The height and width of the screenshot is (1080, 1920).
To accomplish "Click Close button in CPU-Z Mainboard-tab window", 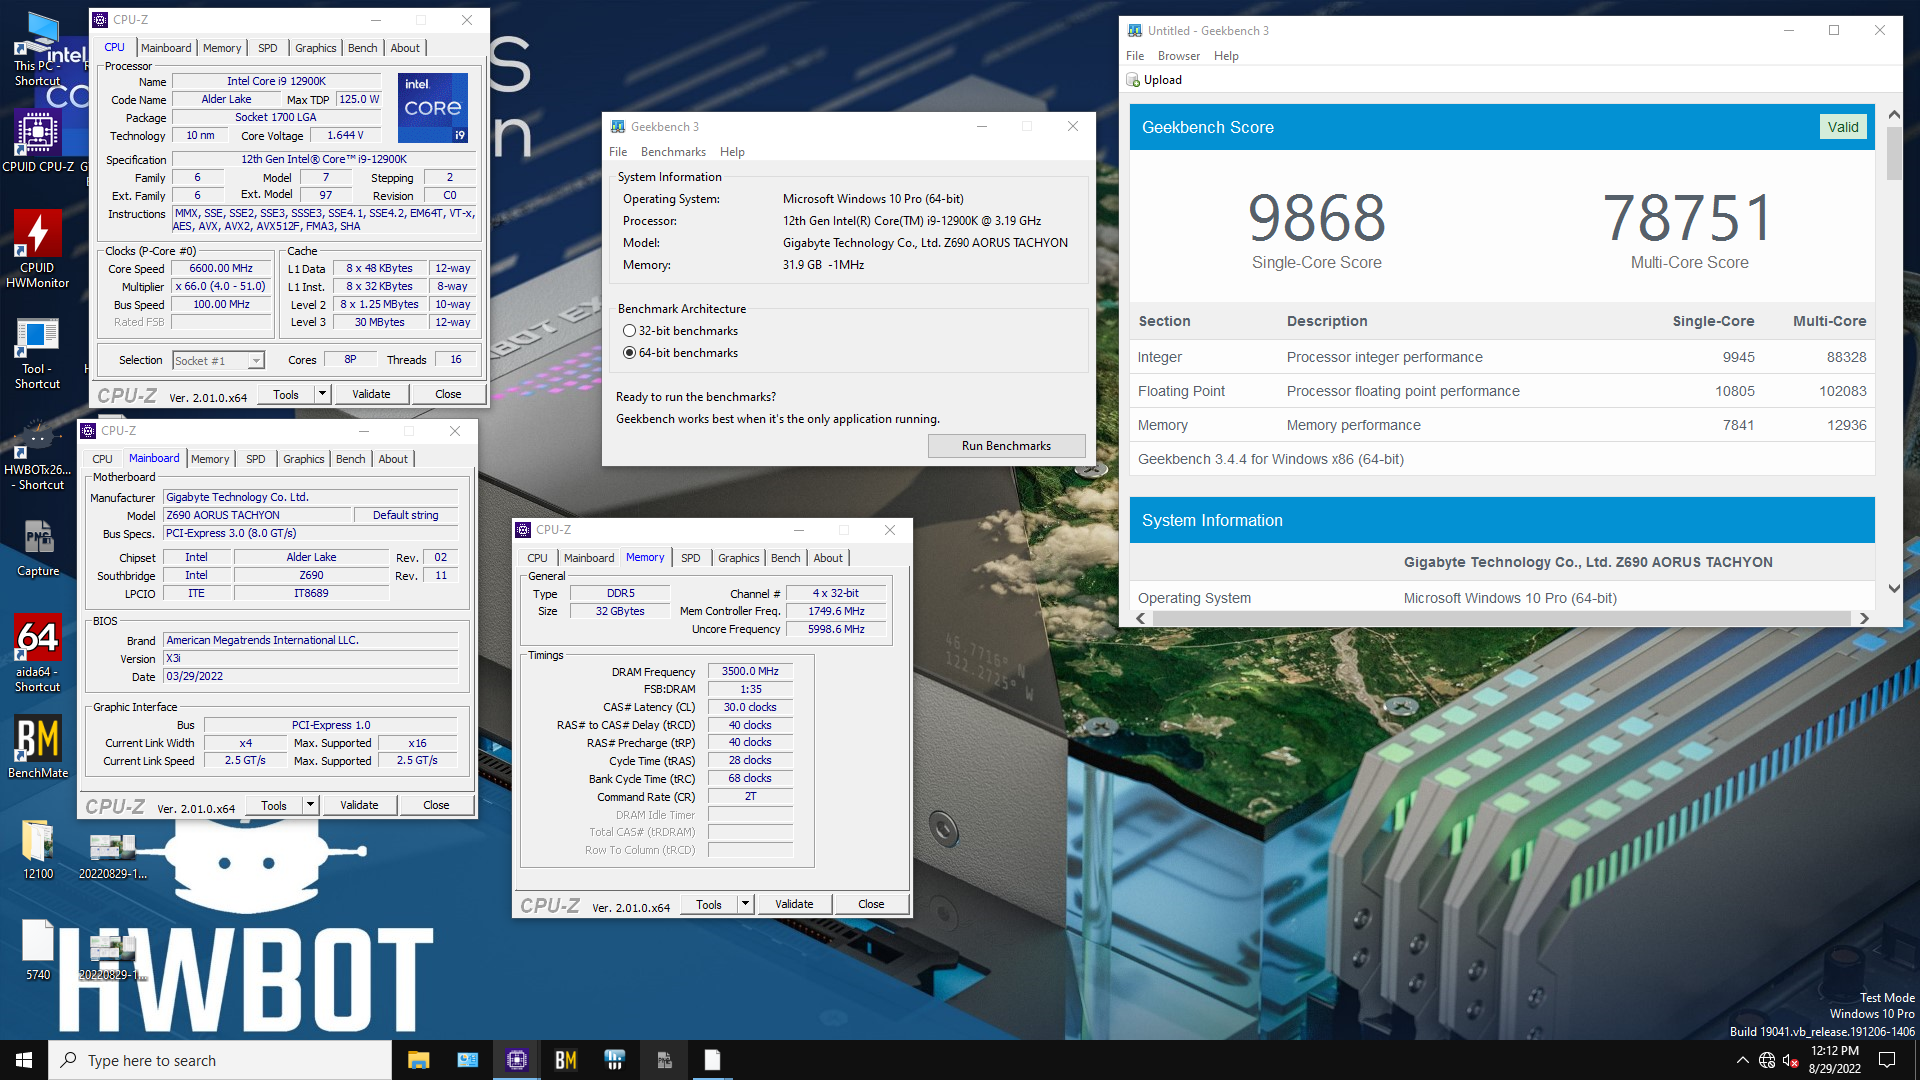I will coord(436,805).
